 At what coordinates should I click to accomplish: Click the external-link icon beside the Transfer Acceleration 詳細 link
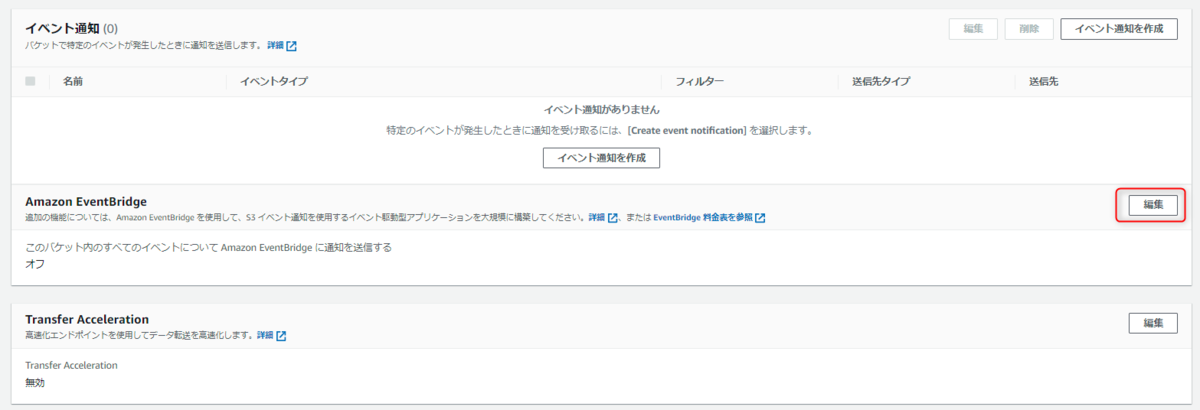[281, 335]
